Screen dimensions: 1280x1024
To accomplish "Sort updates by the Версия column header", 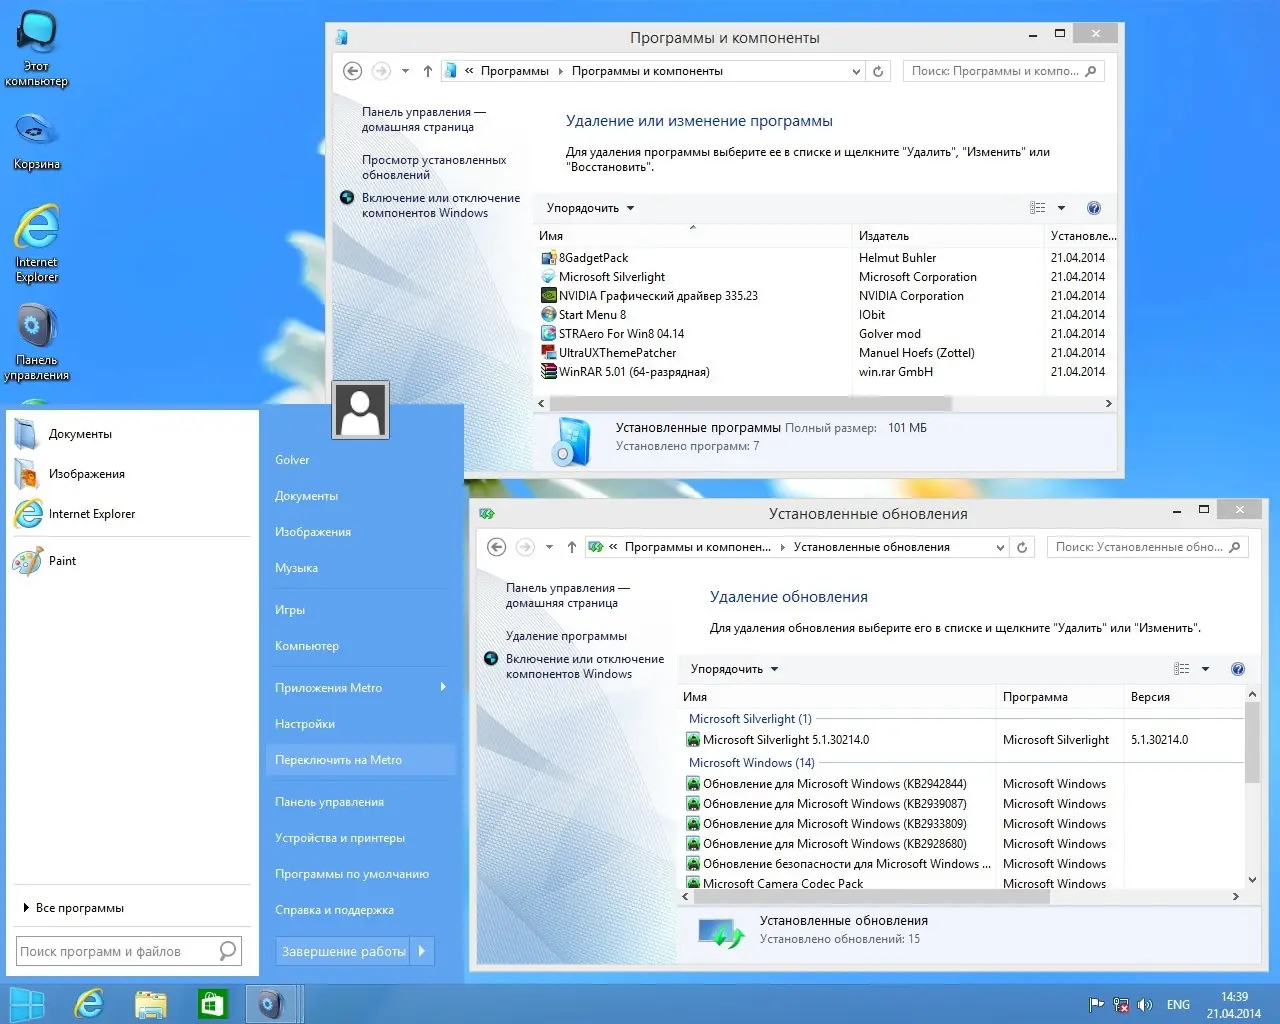I will 1182,697.
